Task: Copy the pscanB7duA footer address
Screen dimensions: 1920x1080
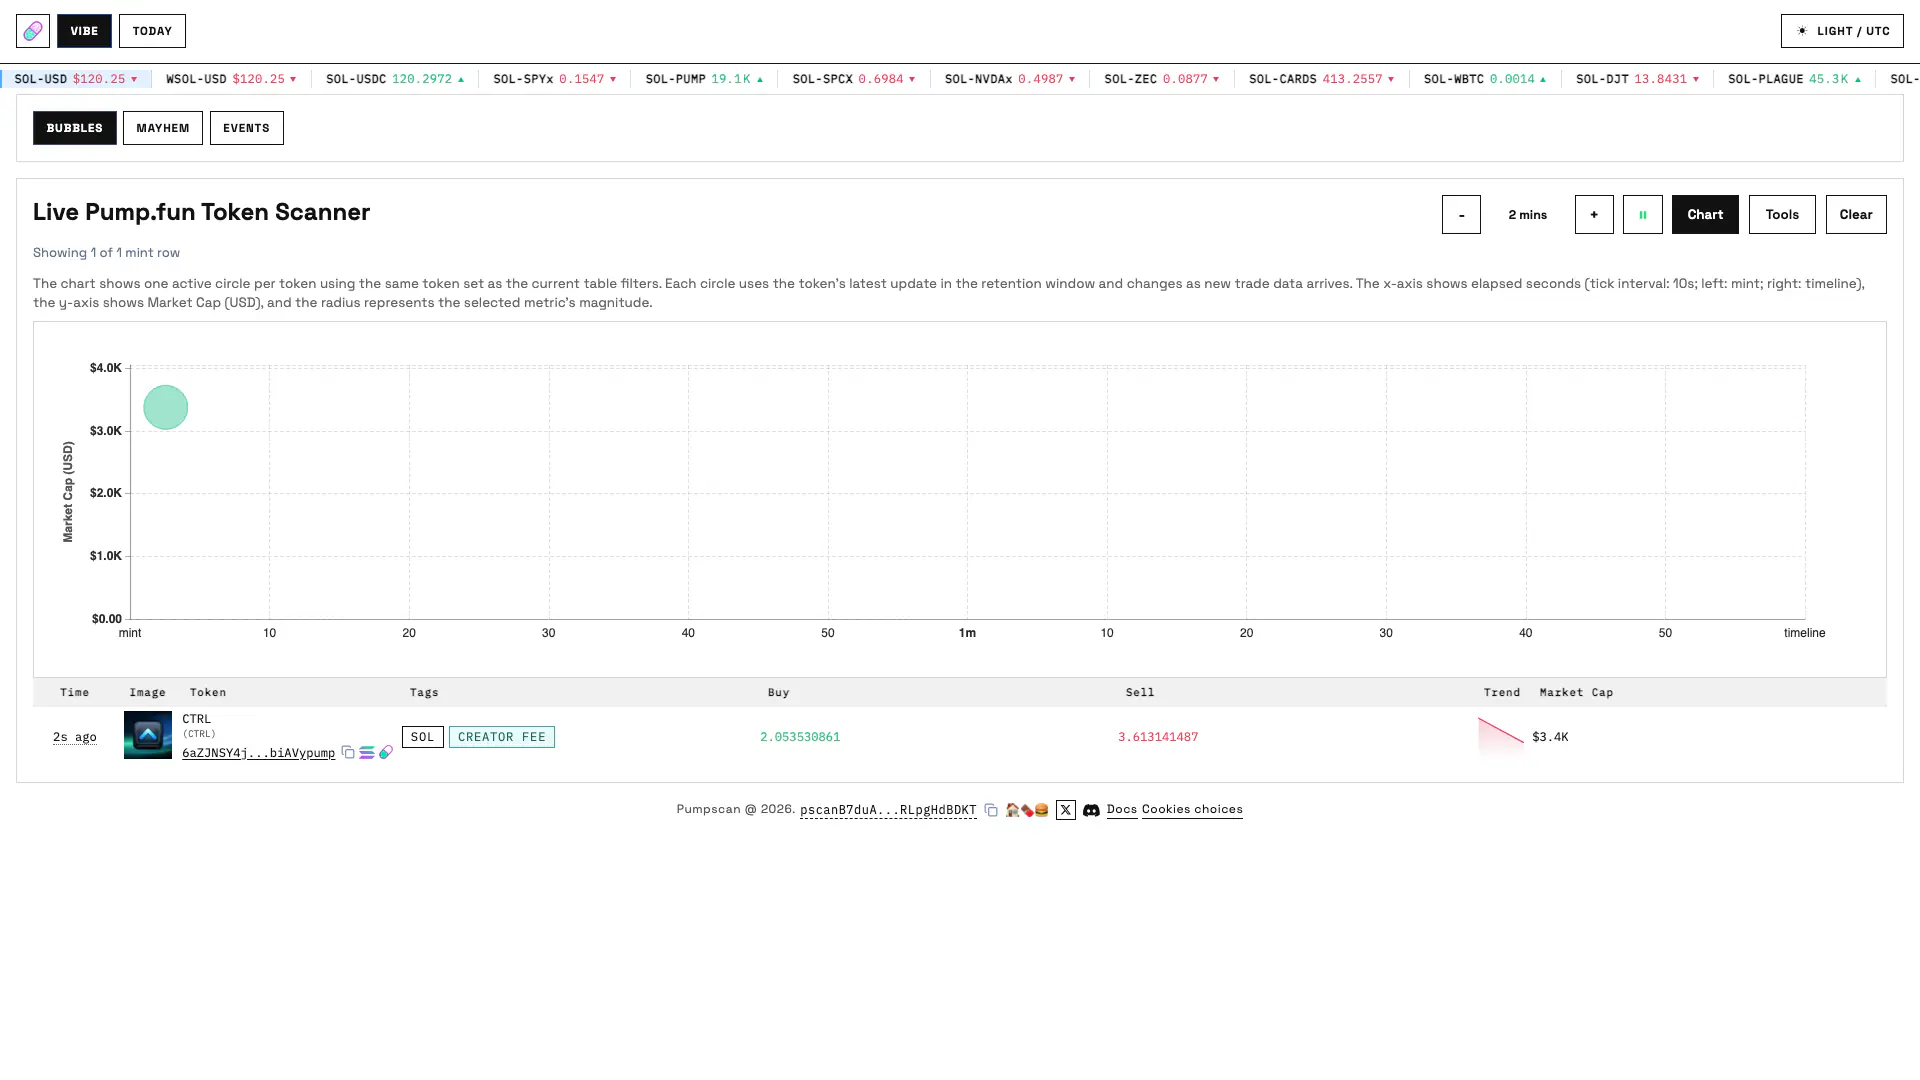Action: 991,810
